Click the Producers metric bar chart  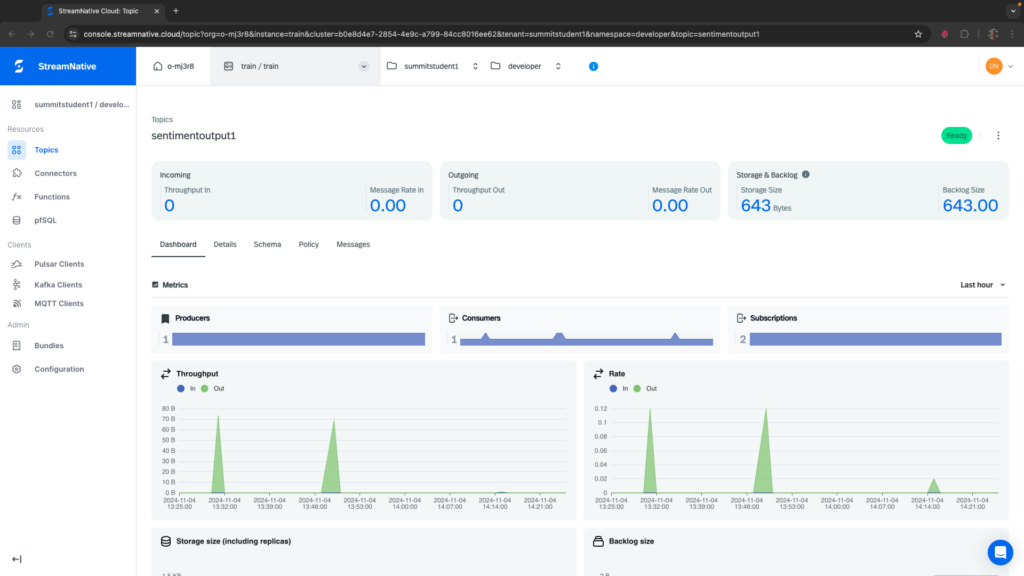click(x=298, y=339)
